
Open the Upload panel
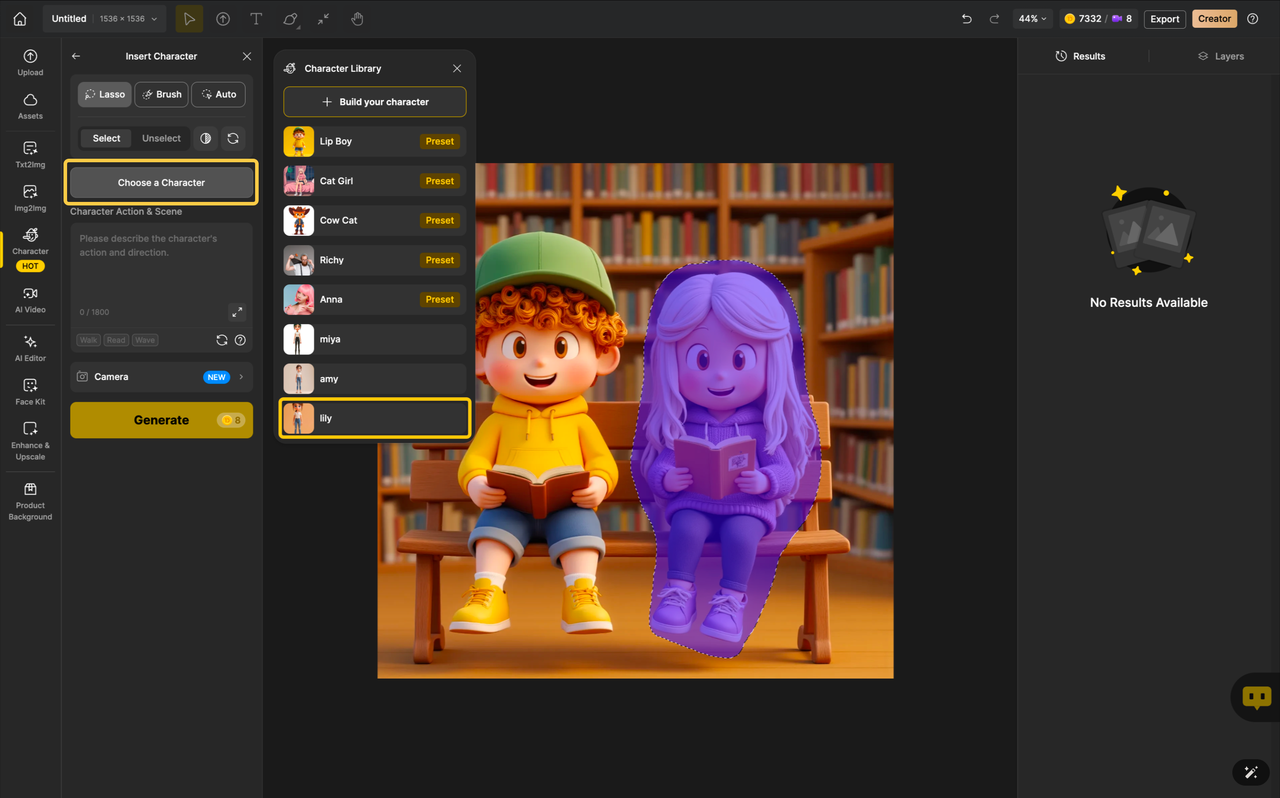click(30, 61)
